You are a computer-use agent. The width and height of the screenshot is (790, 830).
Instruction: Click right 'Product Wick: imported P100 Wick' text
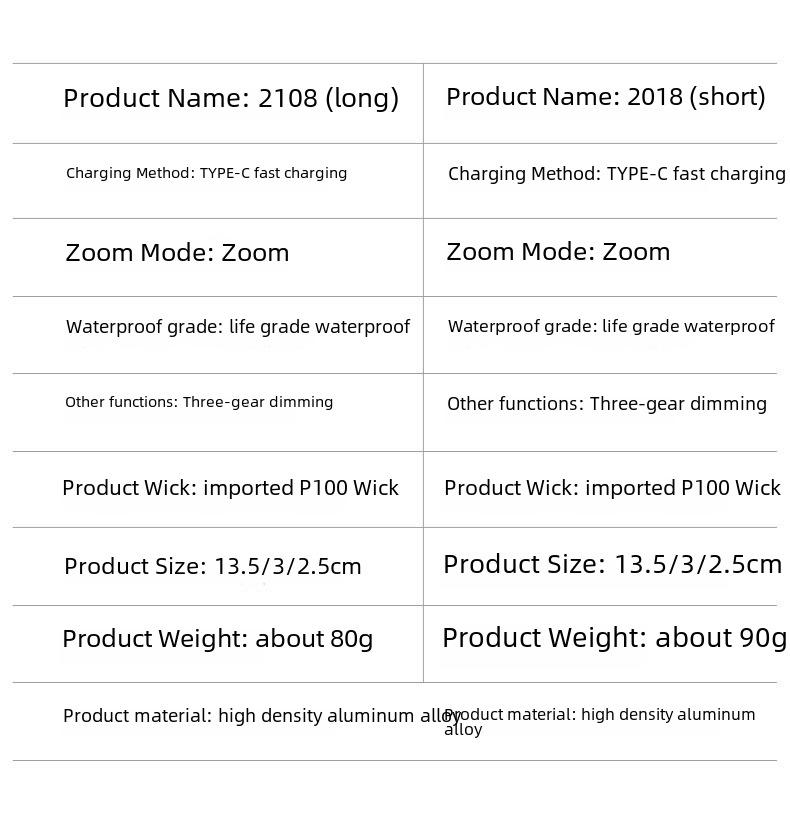[x=612, y=488]
